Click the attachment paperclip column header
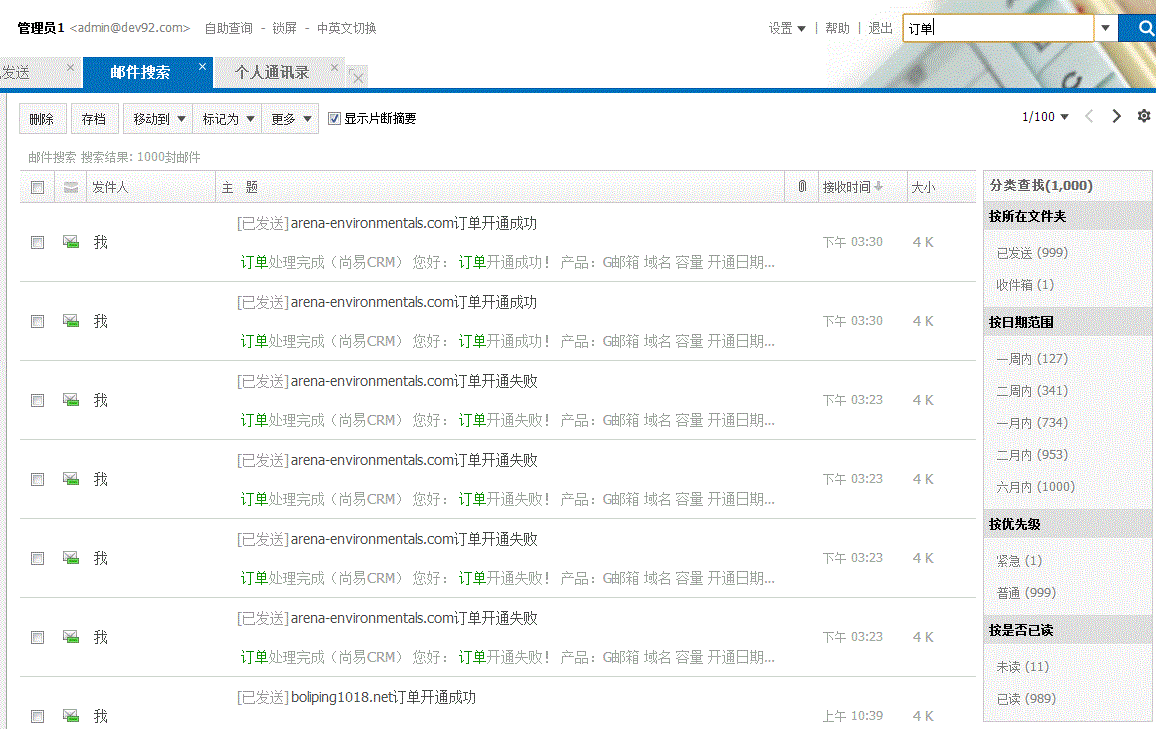This screenshot has height=729, width=1156. pyautogui.click(x=801, y=187)
